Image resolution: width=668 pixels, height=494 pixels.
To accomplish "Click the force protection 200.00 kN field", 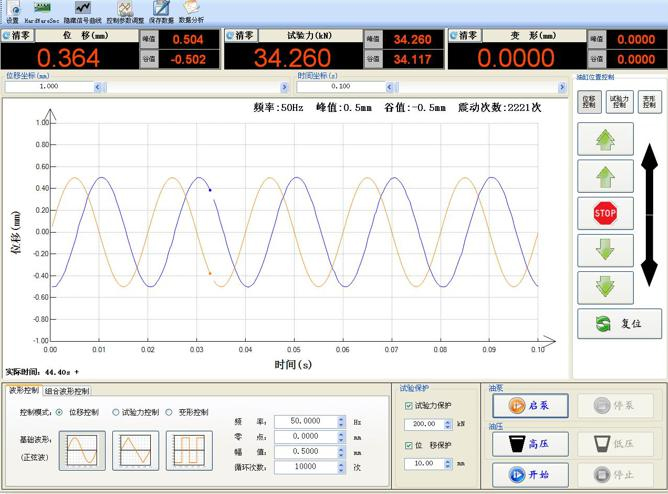I will click(x=424, y=424).
